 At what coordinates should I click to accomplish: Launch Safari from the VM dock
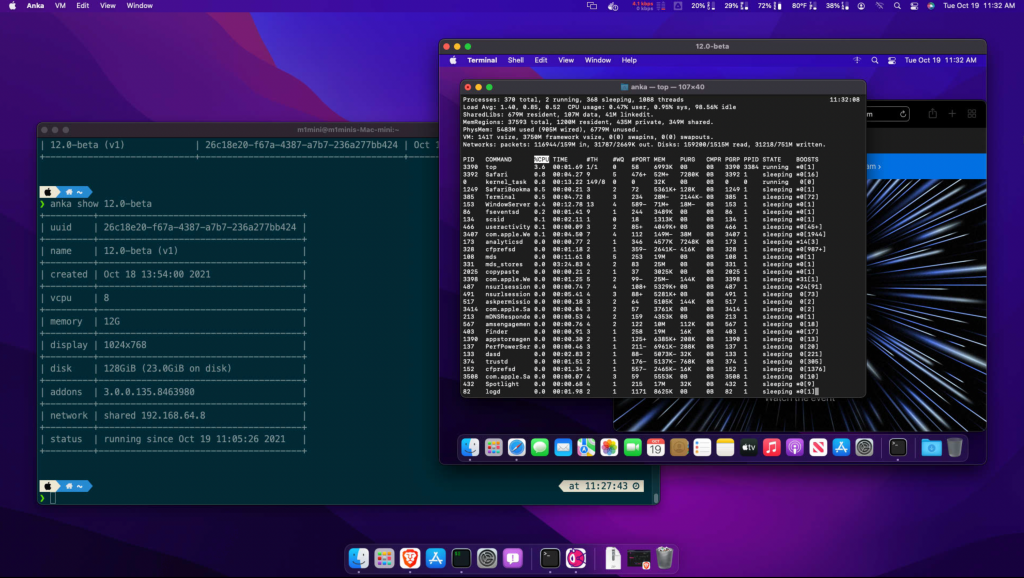pos(517,447)
